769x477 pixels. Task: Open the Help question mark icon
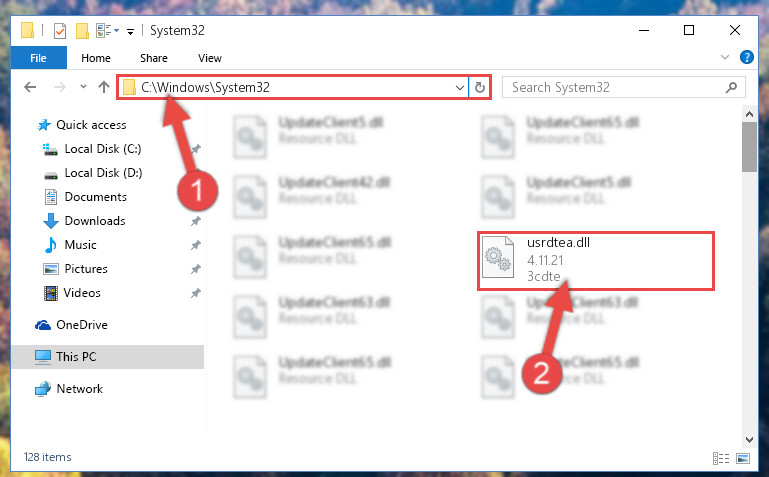point(746,57)
